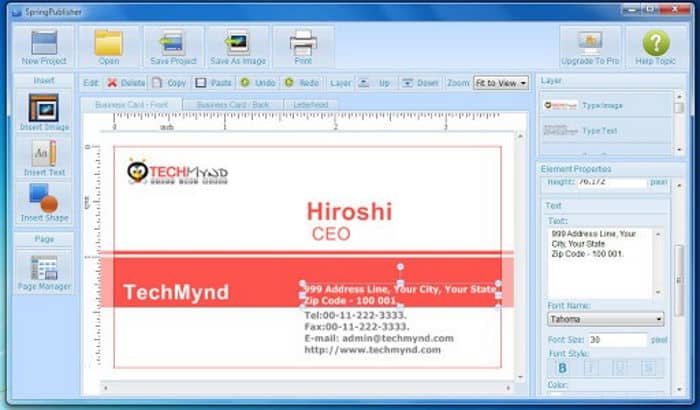
Task: Select the Type:Image layer
Action: click(x=605, y=105)
